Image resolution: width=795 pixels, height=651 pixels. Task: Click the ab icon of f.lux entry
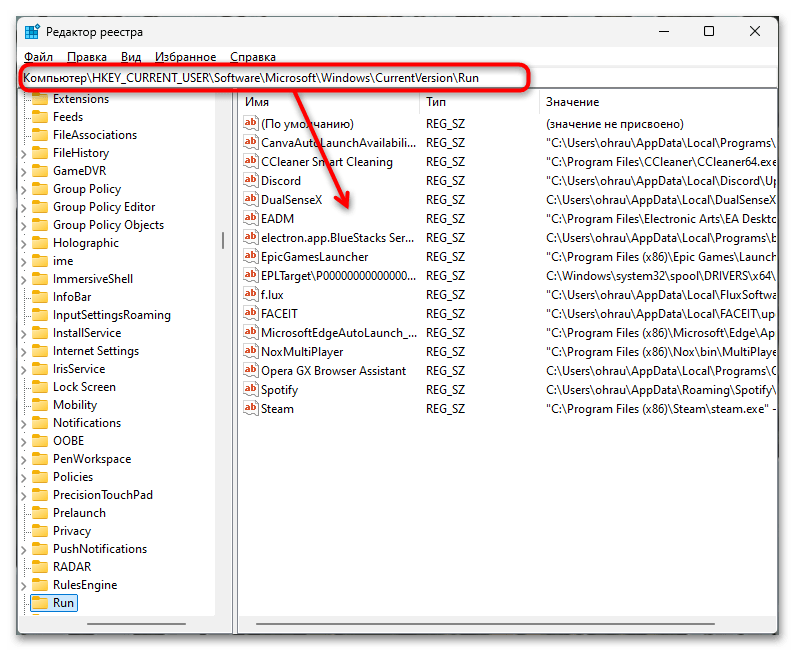tap(250, 294)
